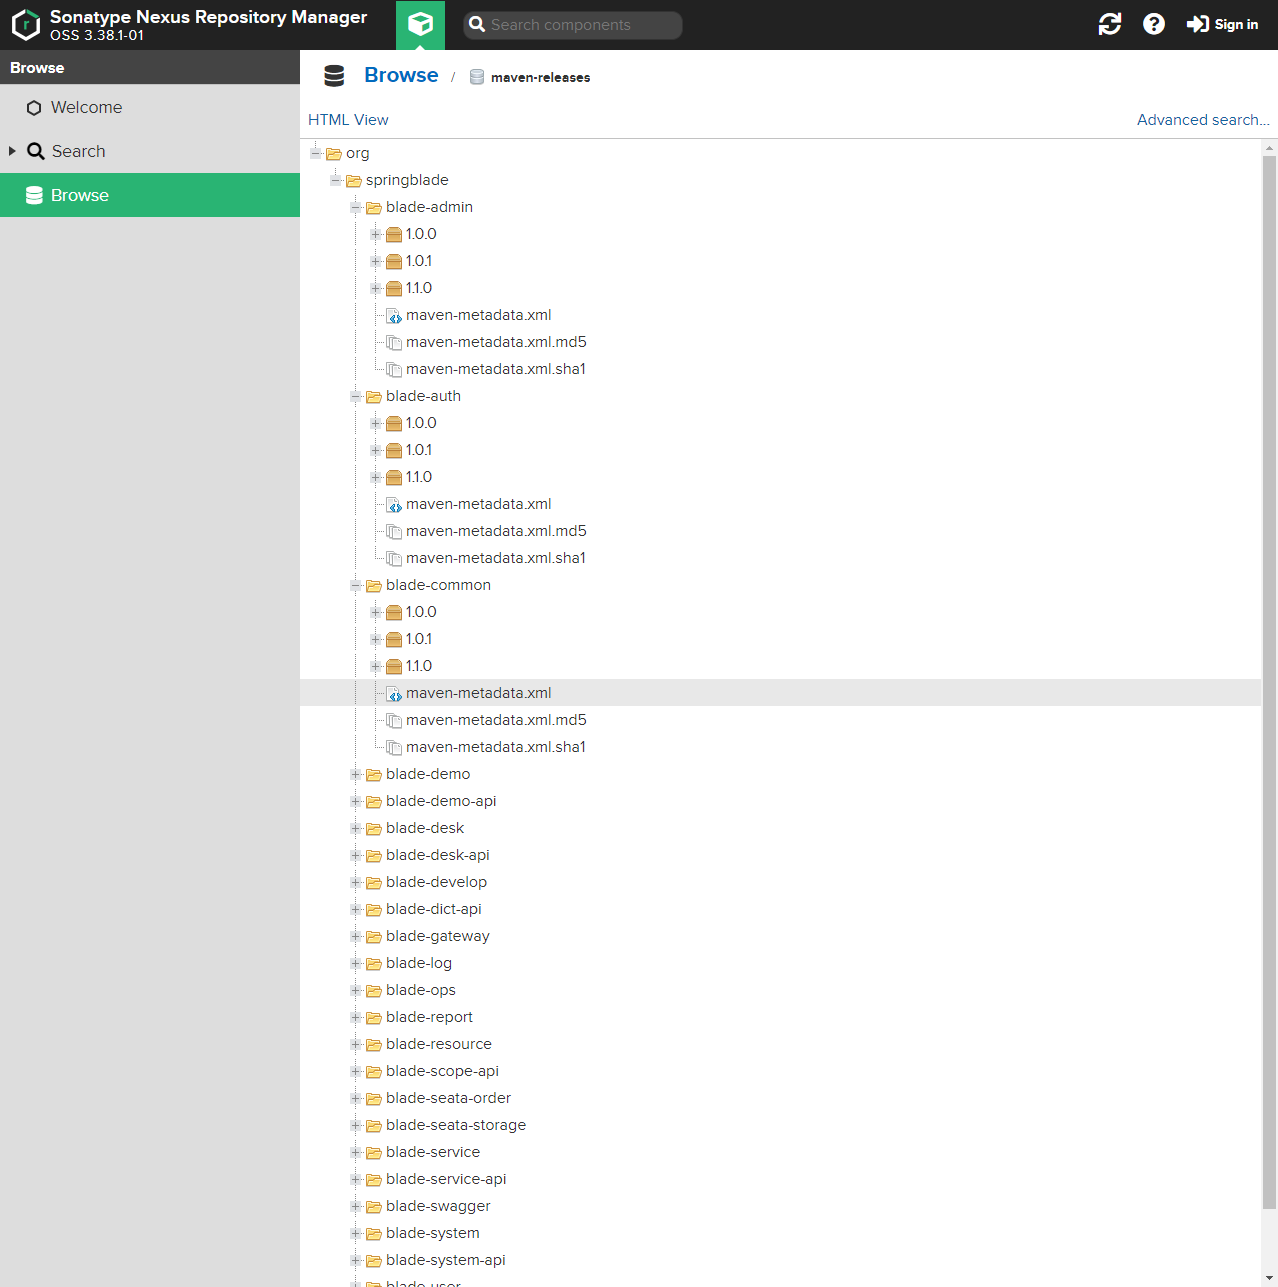Select the blade-service-api tree item
Viewport: 1278px width, 1287px height.
click(x=447, y=1179)
